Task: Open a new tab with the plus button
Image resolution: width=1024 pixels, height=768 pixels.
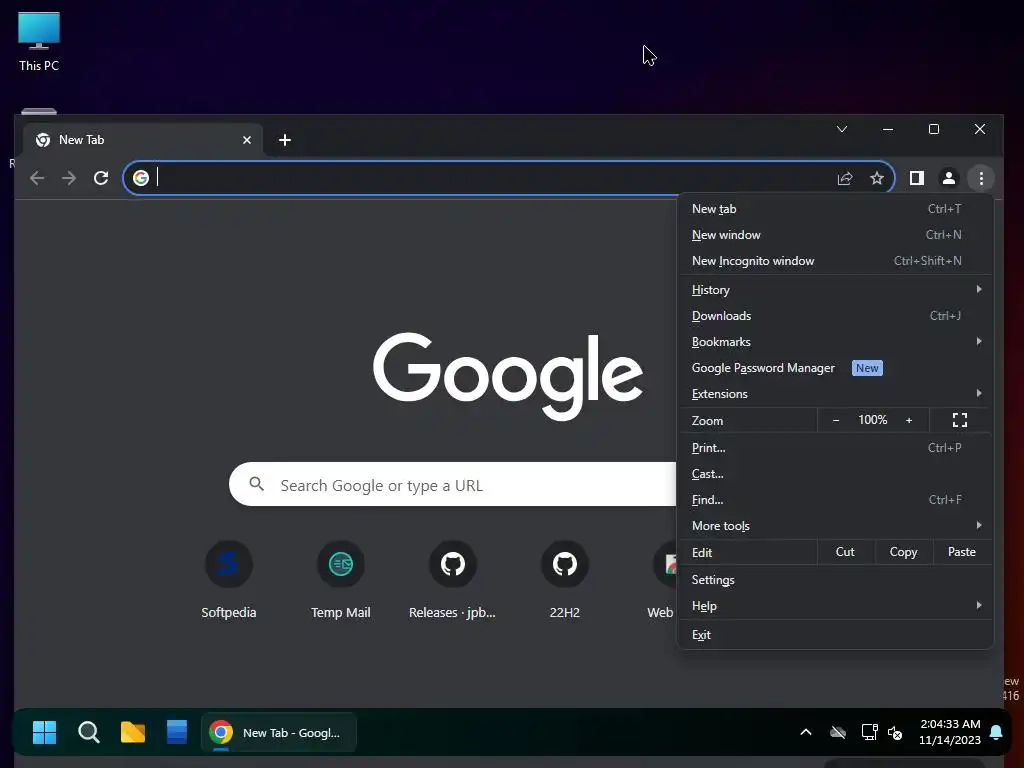Action: click(x=285, y=140)
